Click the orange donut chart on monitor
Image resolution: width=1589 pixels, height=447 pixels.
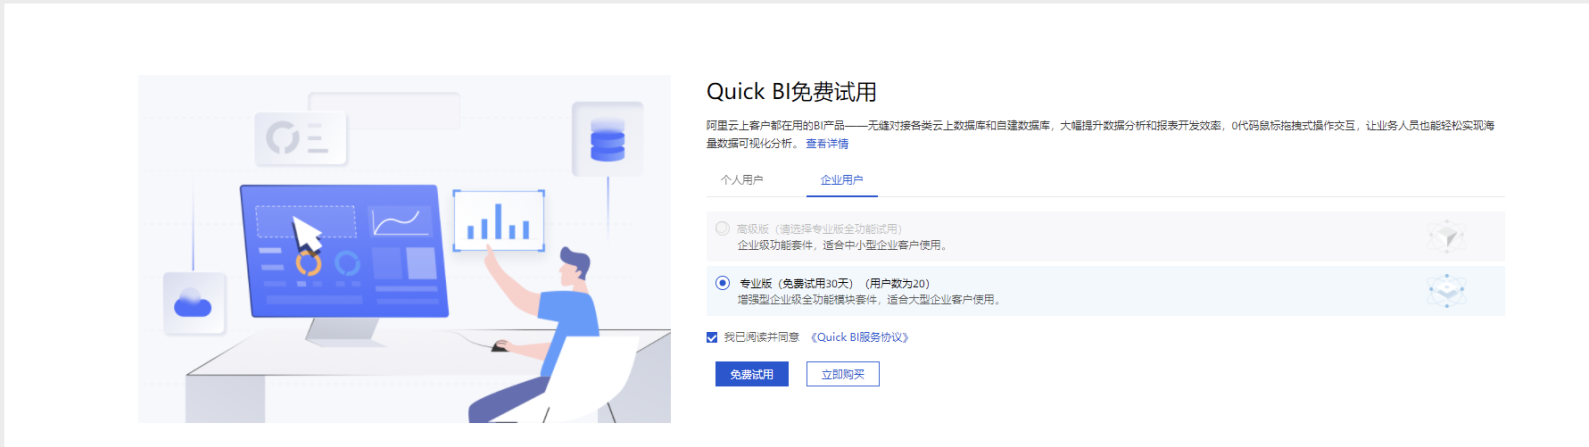308,263
